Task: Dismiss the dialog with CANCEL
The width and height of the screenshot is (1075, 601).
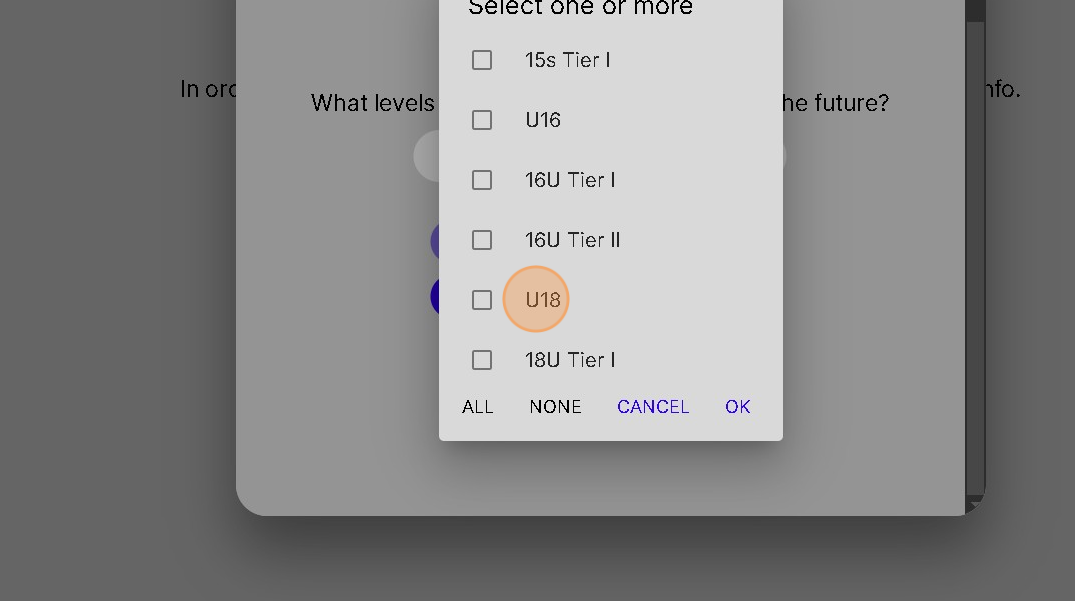Action: point(653,407)
